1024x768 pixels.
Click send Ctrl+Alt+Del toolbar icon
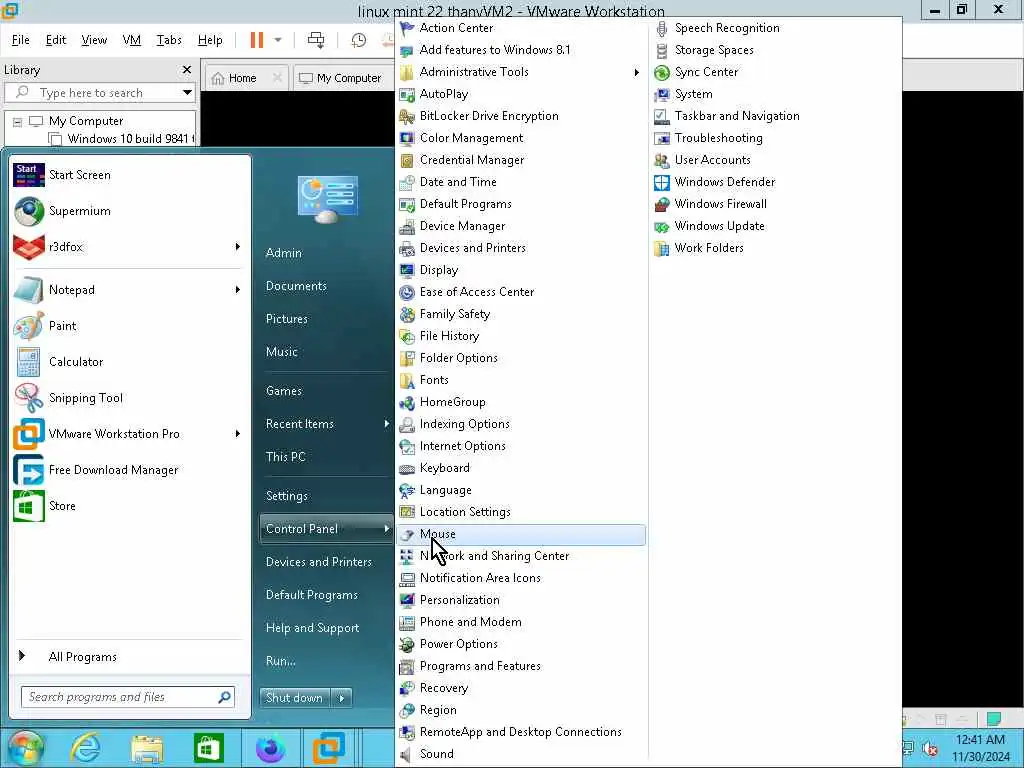(316, 40)
